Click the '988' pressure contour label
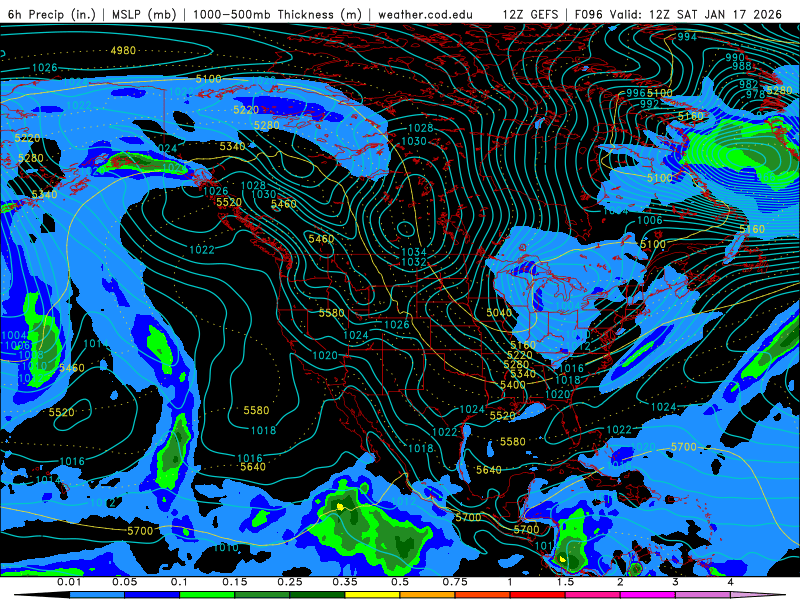Screen dimensions: 800x600 pyautogui.click(x=742, y=66)
